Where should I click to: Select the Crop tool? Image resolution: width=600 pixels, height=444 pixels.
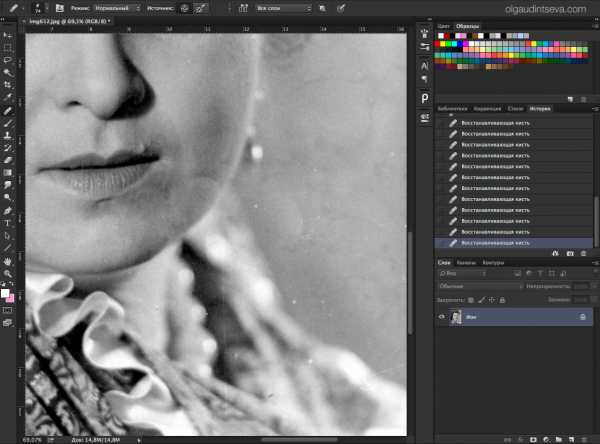click(x=7, y=85)
